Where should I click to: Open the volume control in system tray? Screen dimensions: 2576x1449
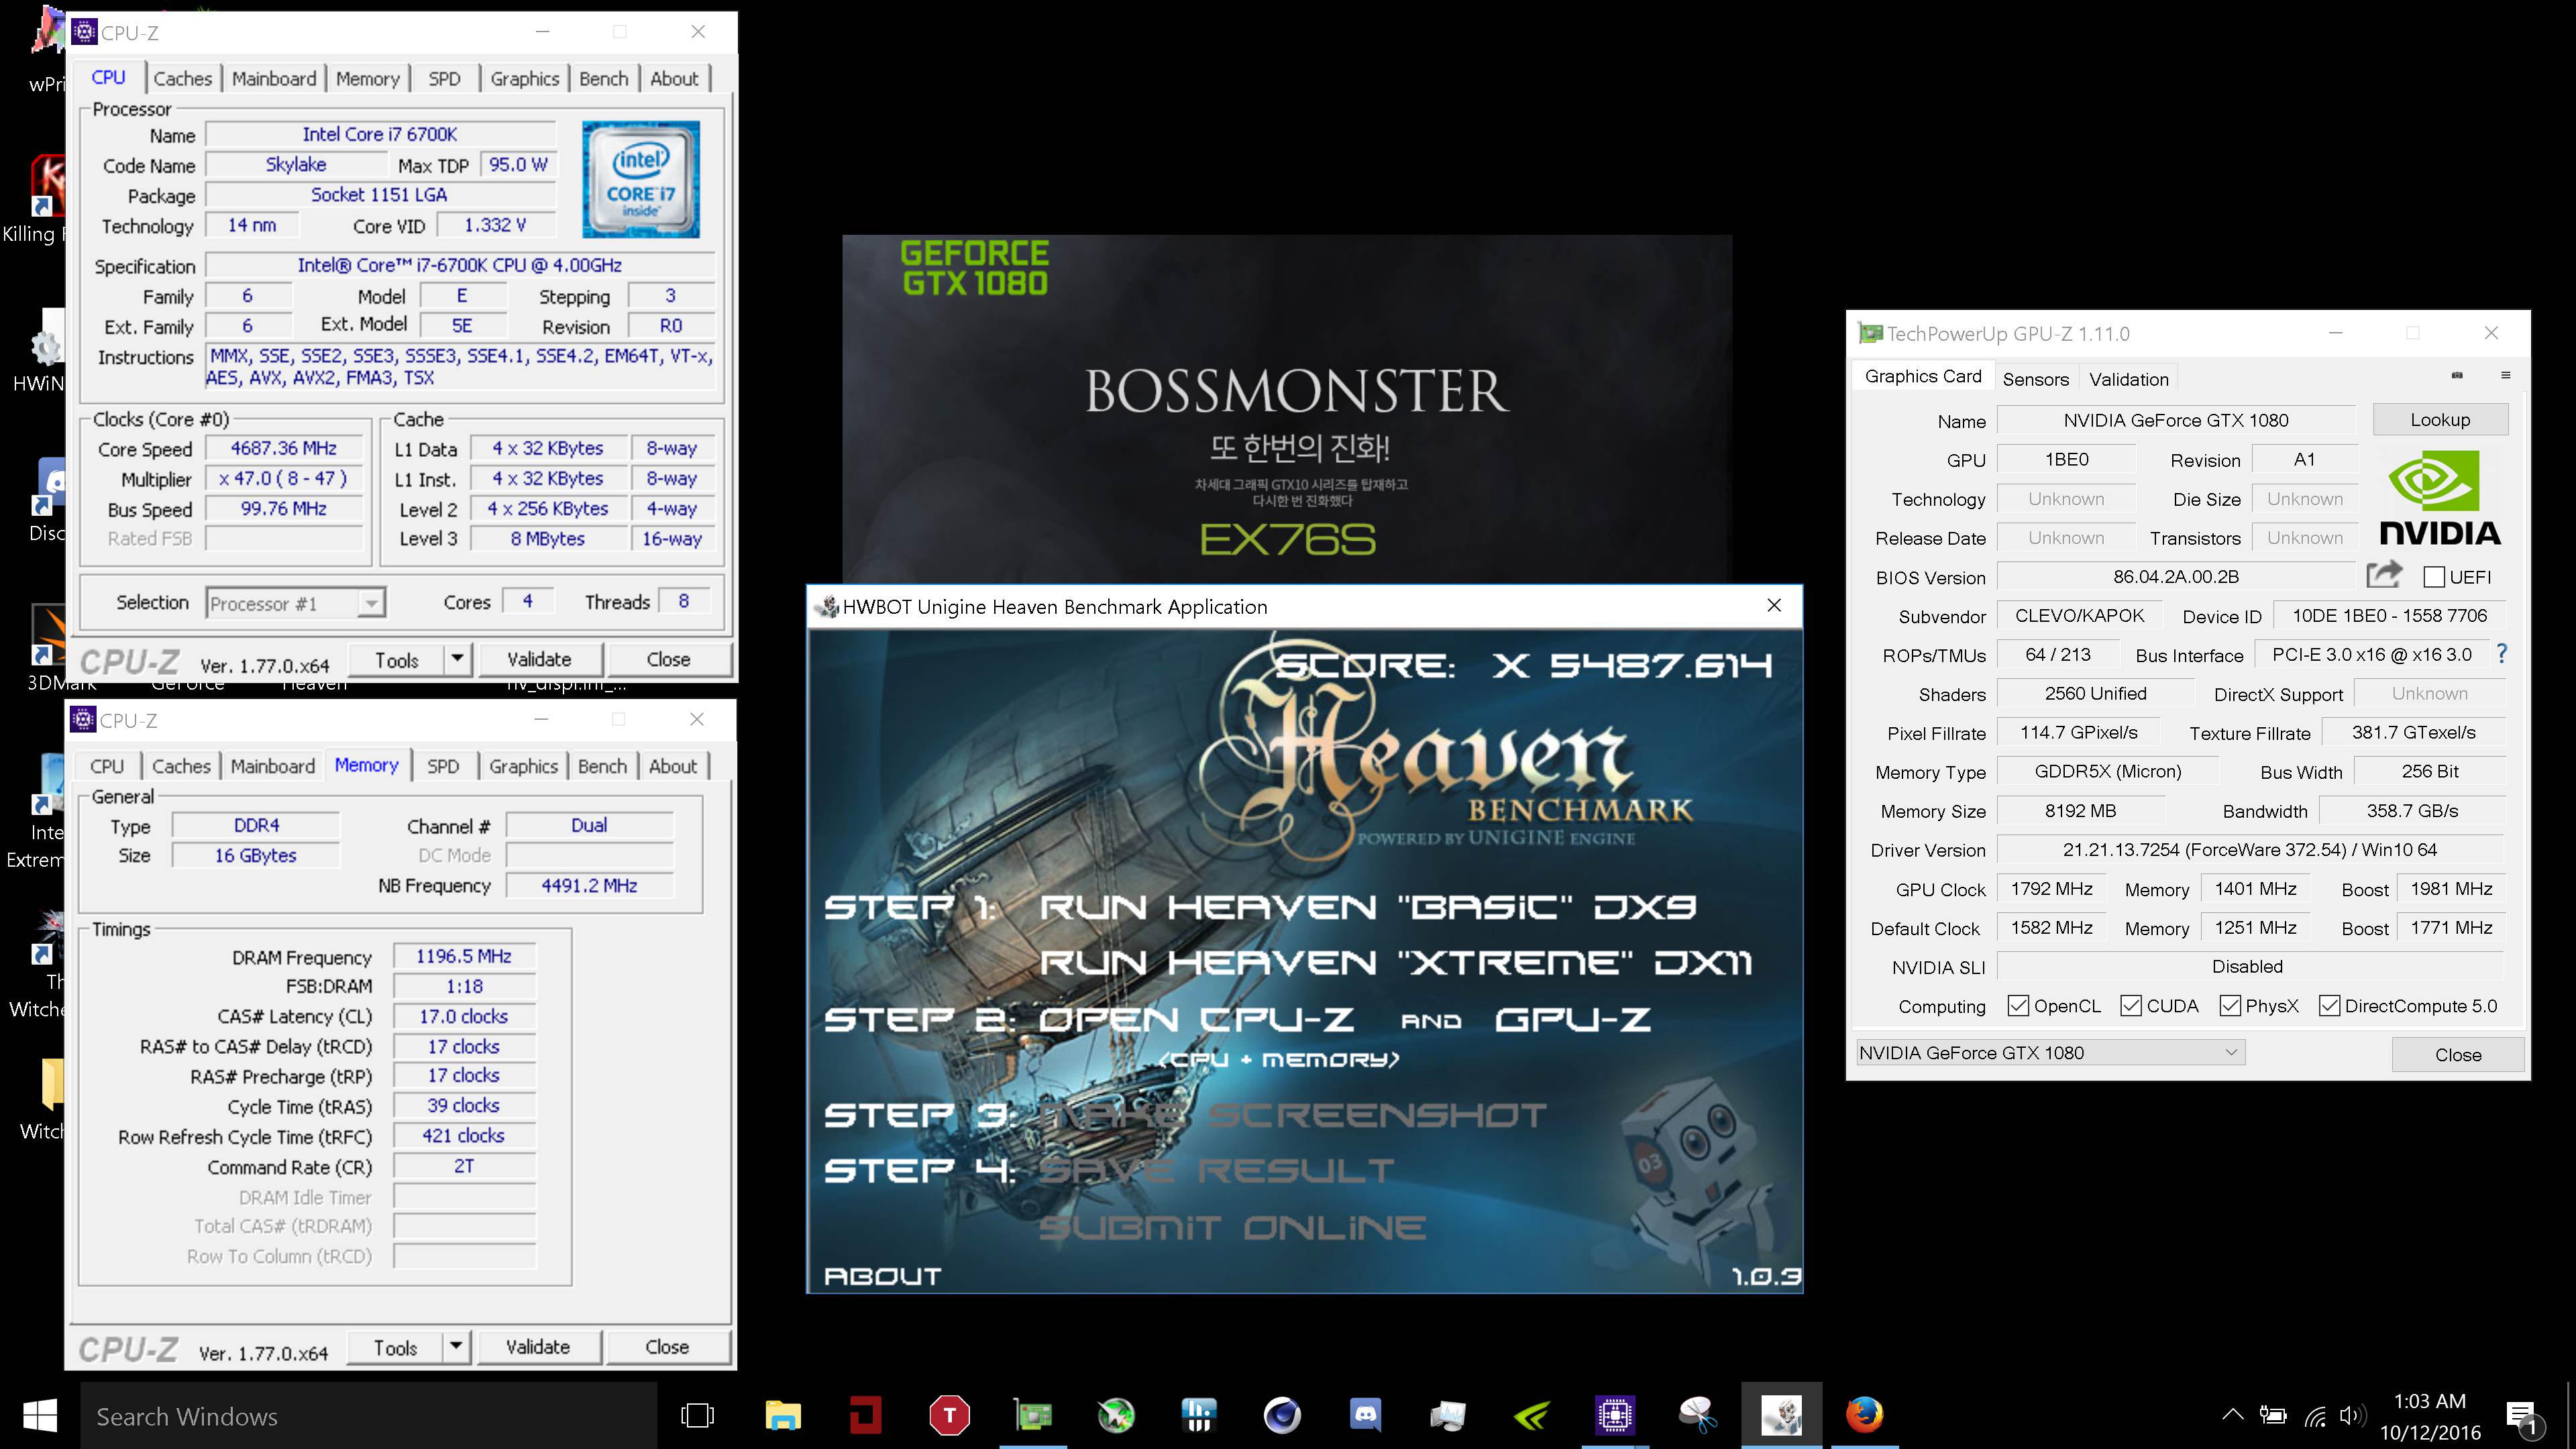pyautogui.click(x=2352, y=1415)
